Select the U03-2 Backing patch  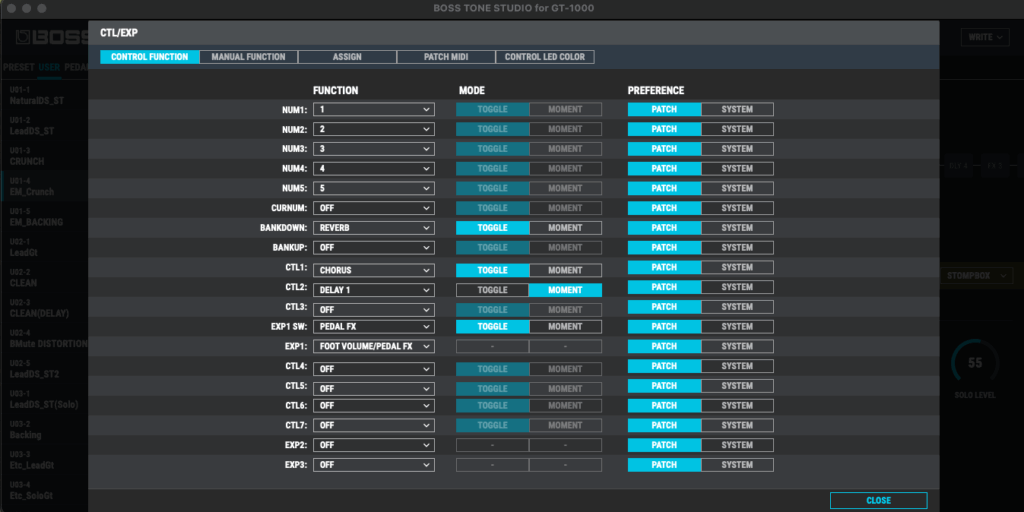pyautogui.click(x=44, y=429)
